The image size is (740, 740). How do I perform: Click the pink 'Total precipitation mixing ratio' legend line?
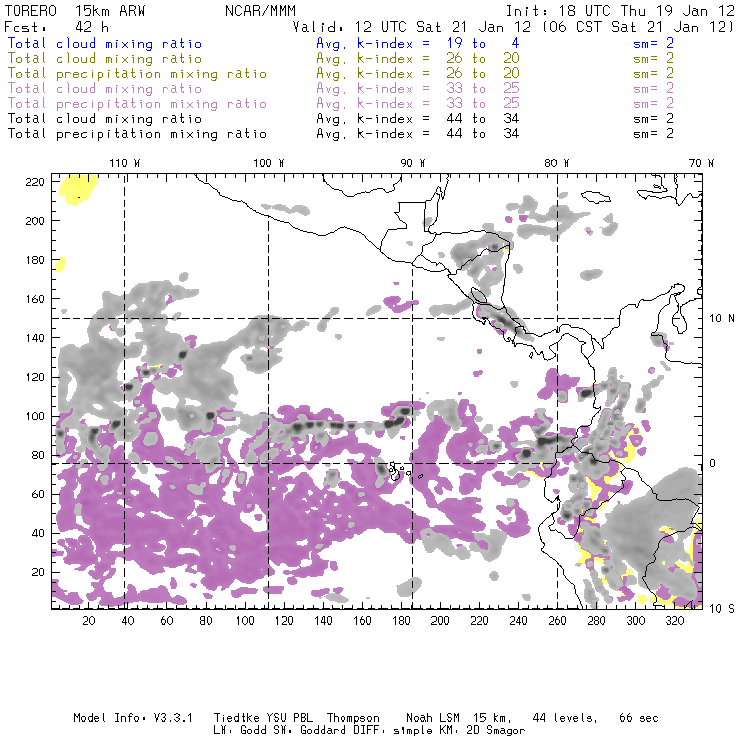click(137, 104)
